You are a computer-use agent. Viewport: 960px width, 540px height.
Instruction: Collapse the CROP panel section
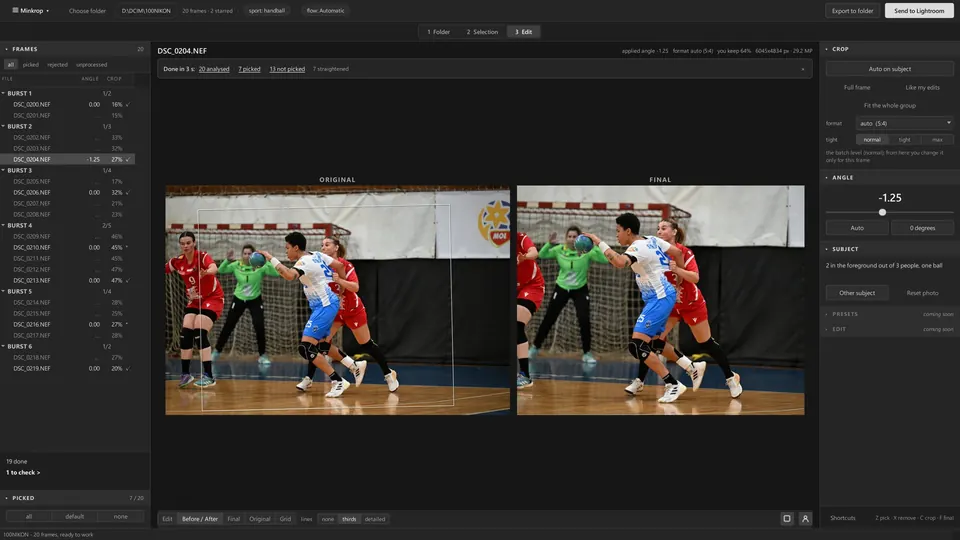tap(827, 49)
